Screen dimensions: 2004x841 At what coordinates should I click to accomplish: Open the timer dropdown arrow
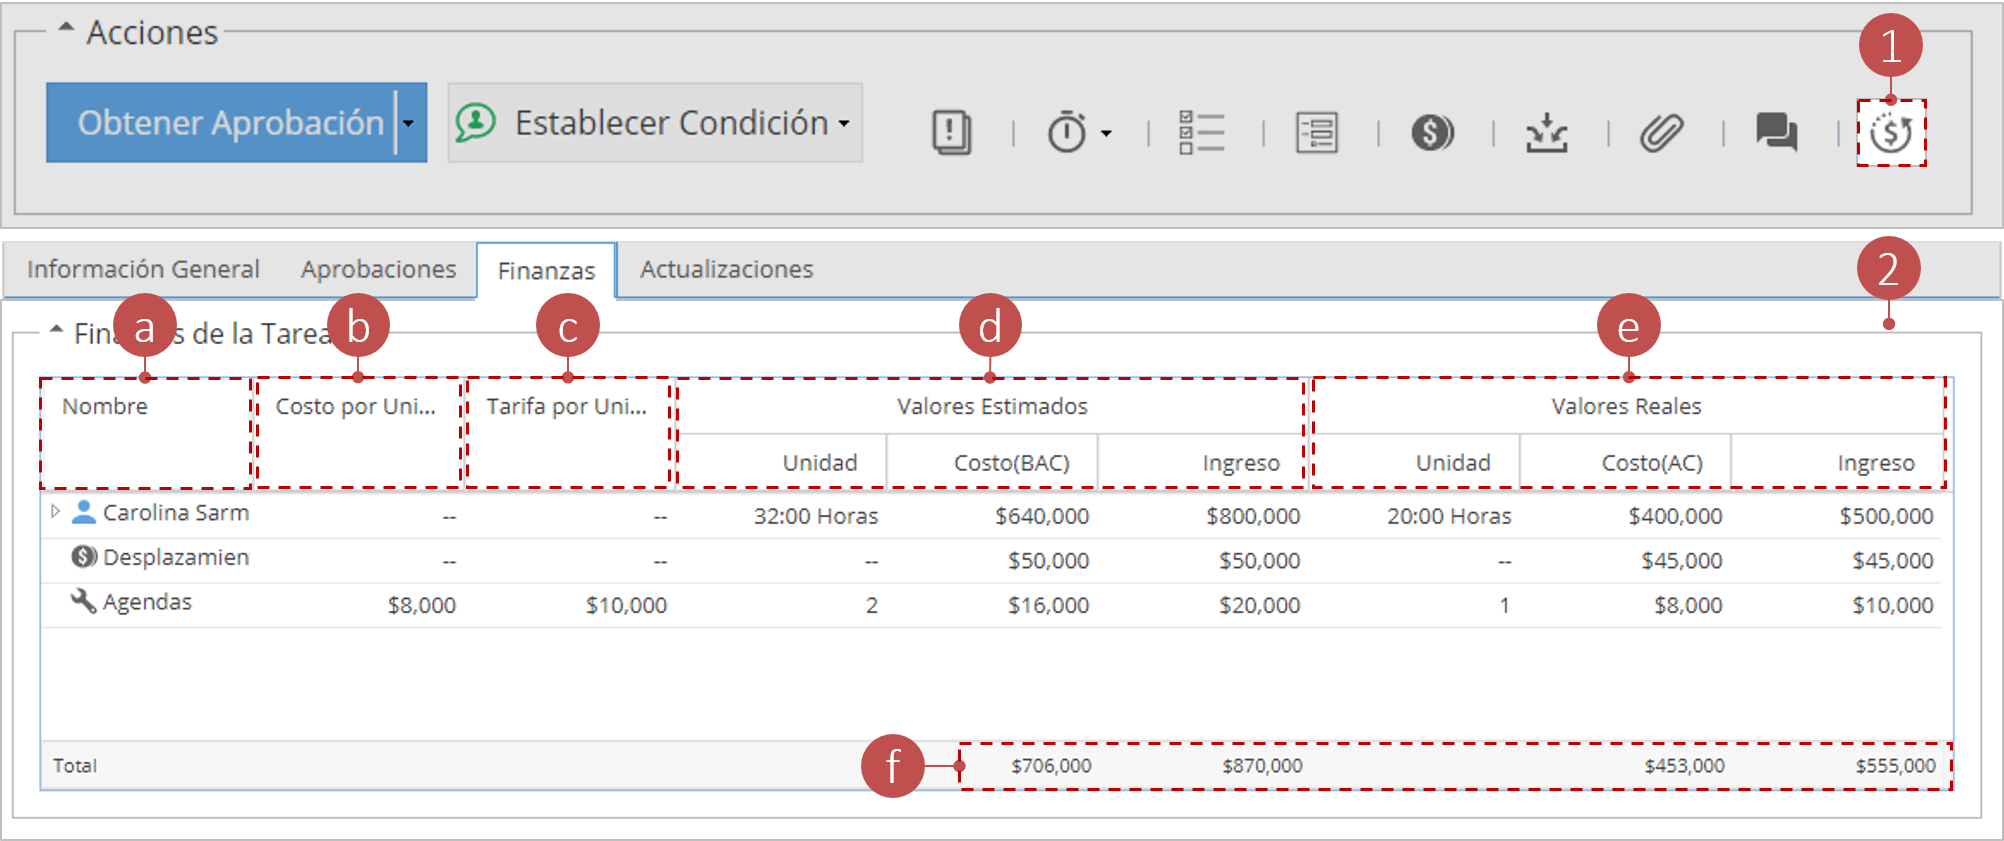coord(1106,133)
